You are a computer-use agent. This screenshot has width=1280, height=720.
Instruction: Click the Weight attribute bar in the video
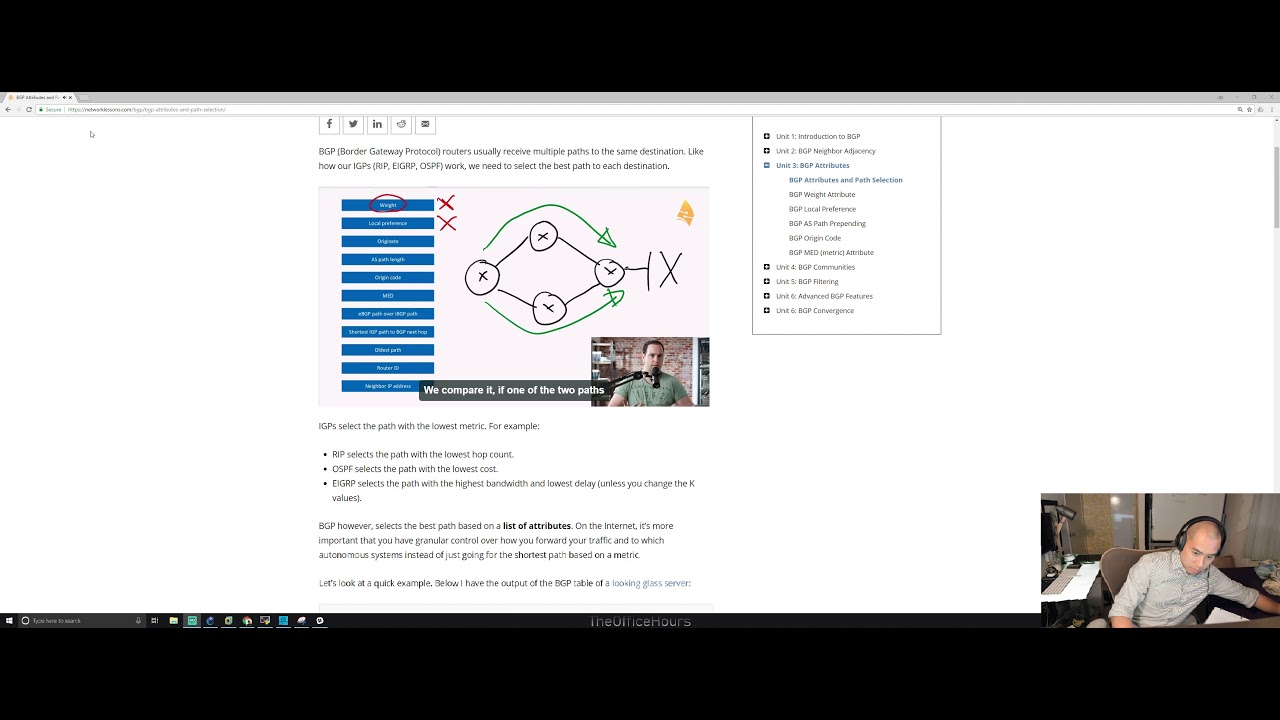pos(388,205)
